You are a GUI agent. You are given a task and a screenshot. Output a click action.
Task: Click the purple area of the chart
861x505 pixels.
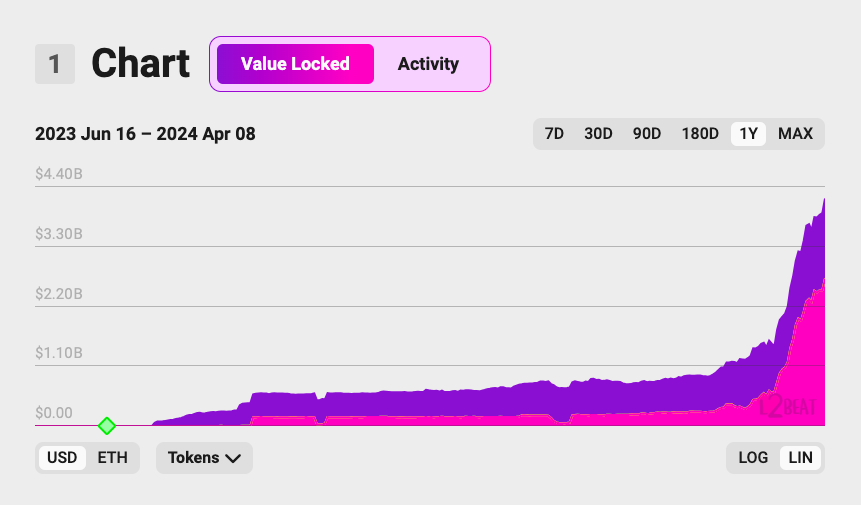pos(500,398)
